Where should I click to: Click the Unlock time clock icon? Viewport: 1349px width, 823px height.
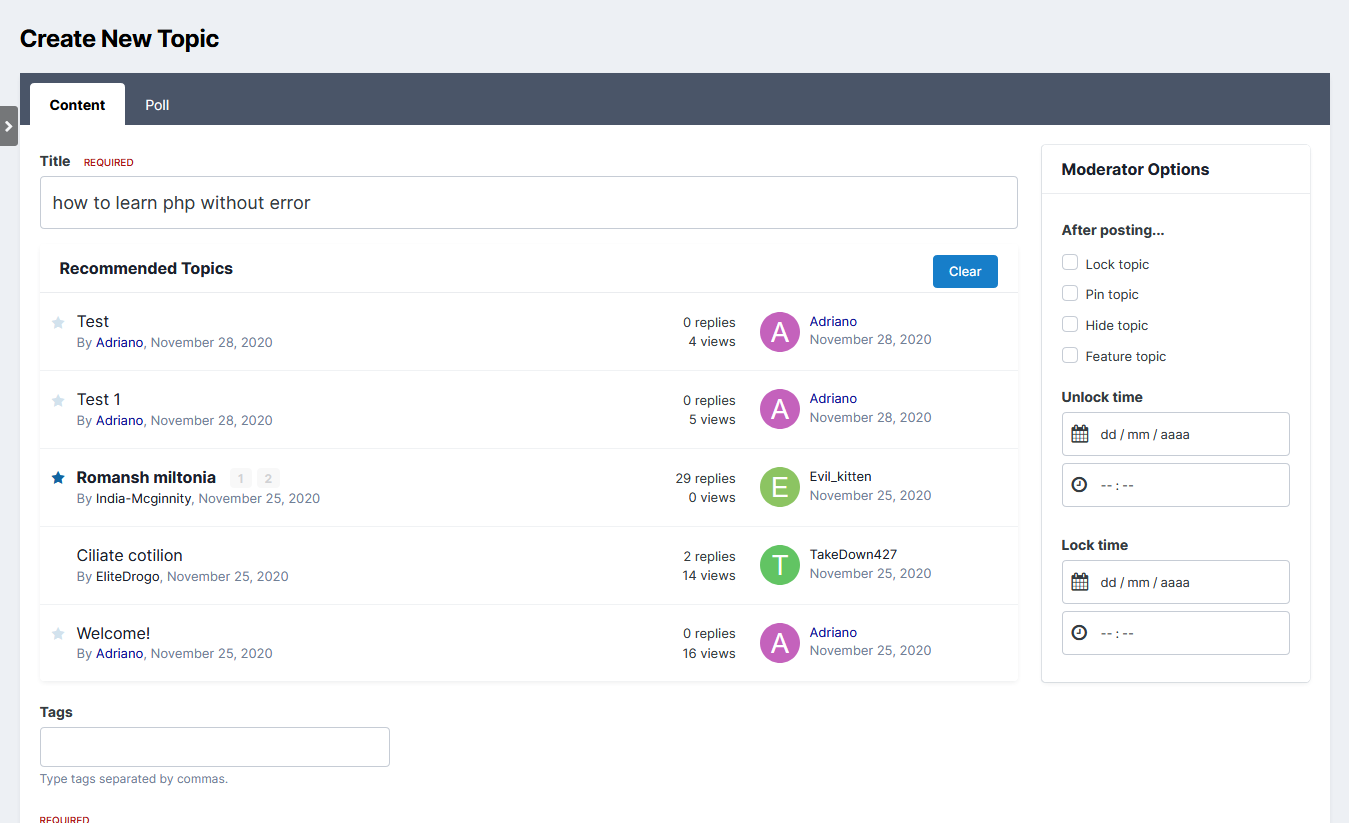[x=1080, y=484]
